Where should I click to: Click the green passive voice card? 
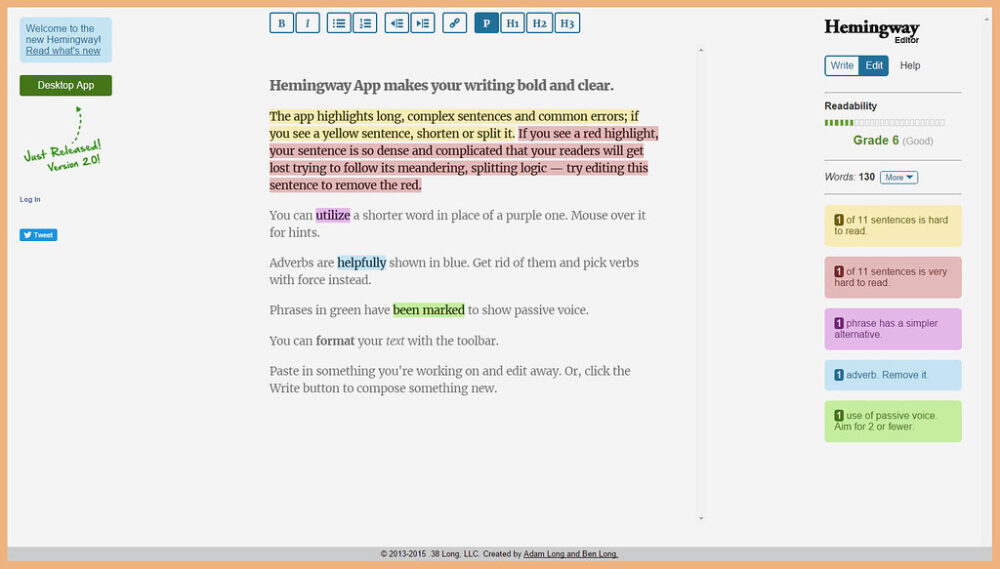point(893,421)
